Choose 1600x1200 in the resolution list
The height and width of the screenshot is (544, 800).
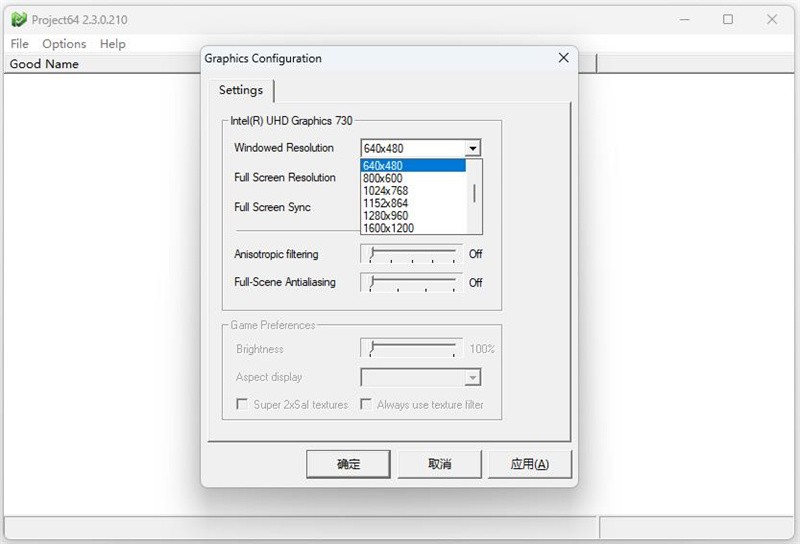click(413, 228)
